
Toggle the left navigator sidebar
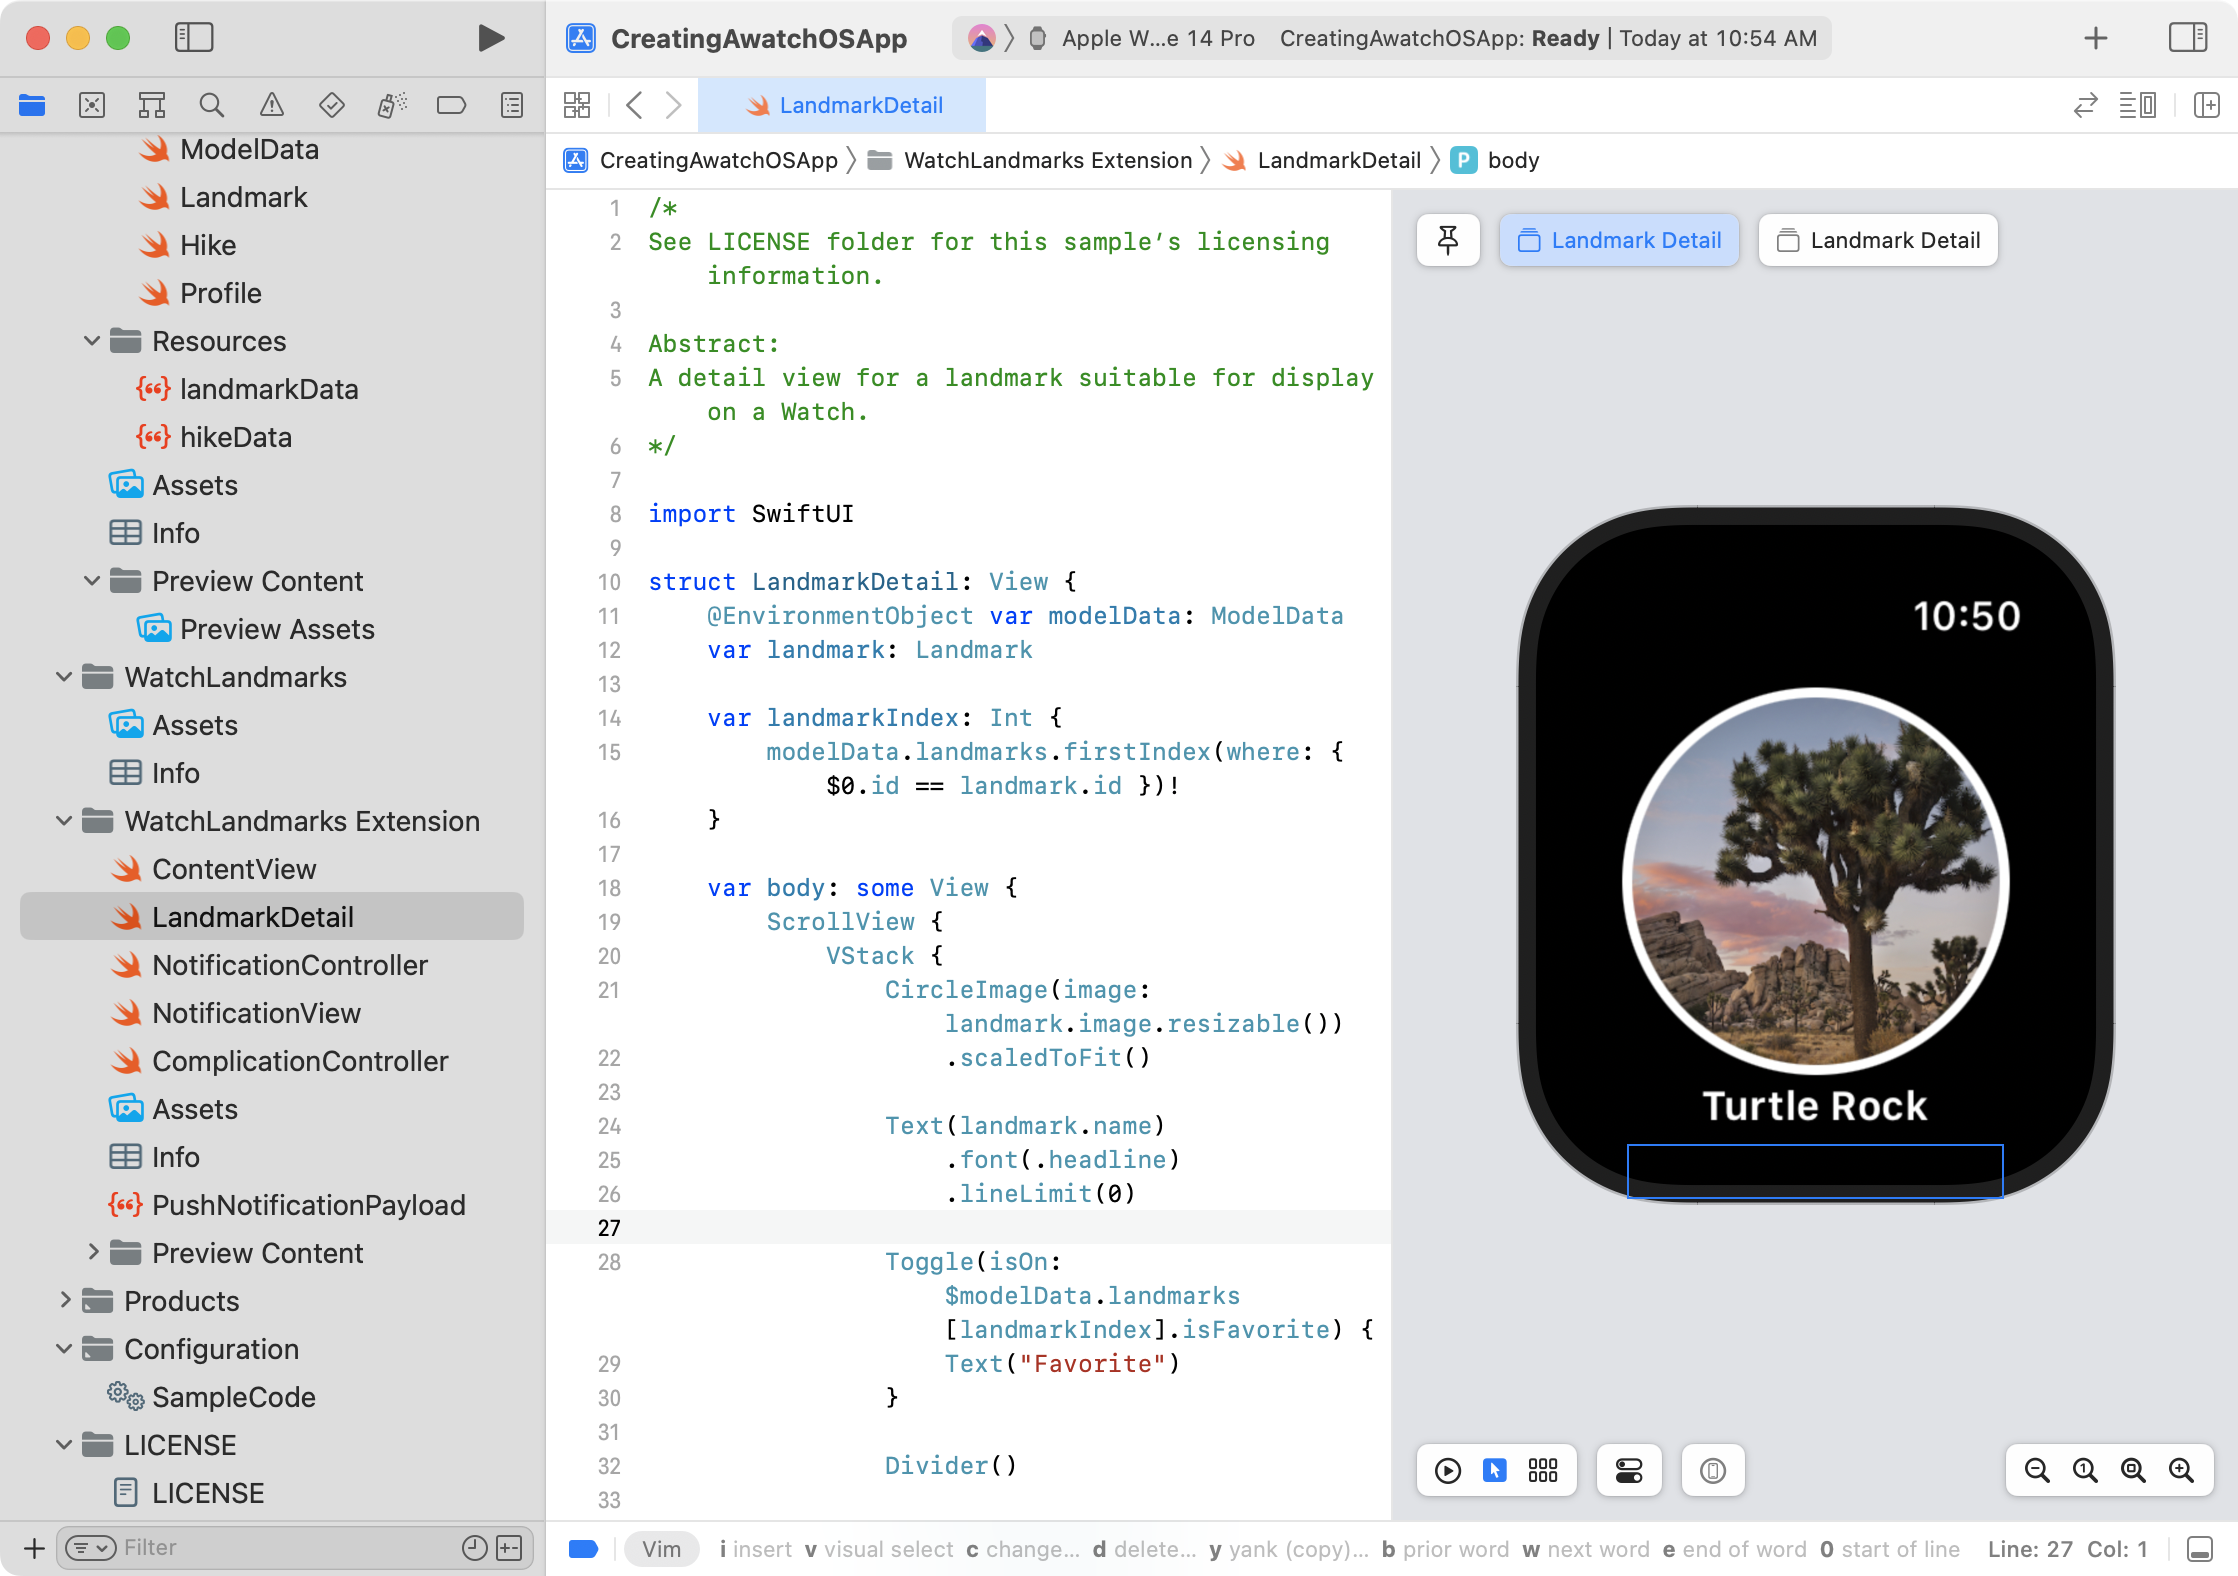194,38
